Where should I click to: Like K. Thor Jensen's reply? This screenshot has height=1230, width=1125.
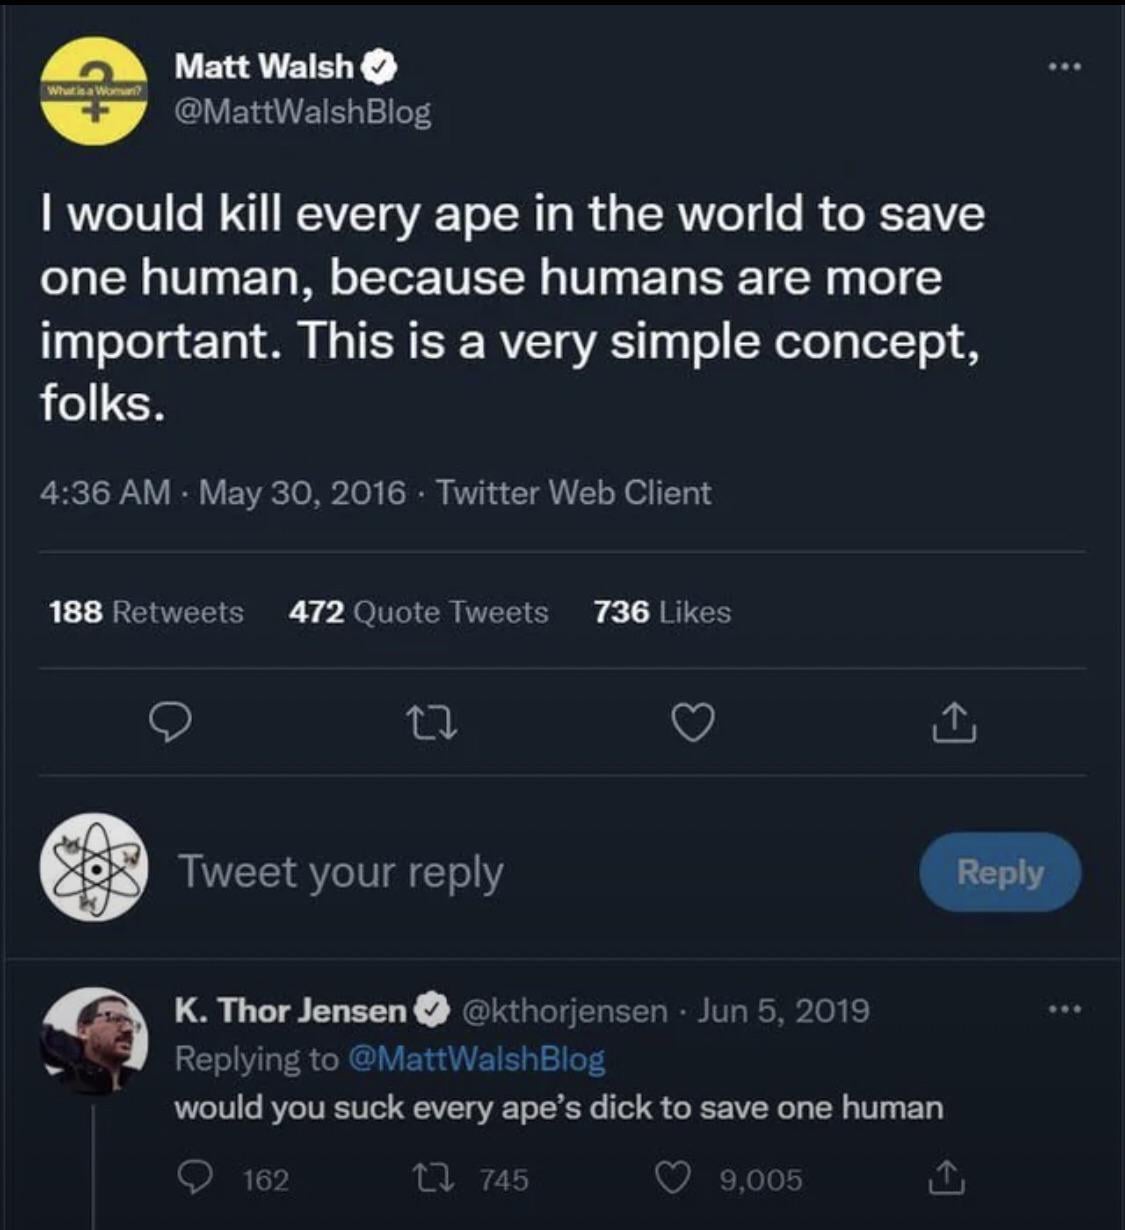[x=673, y=1180]
